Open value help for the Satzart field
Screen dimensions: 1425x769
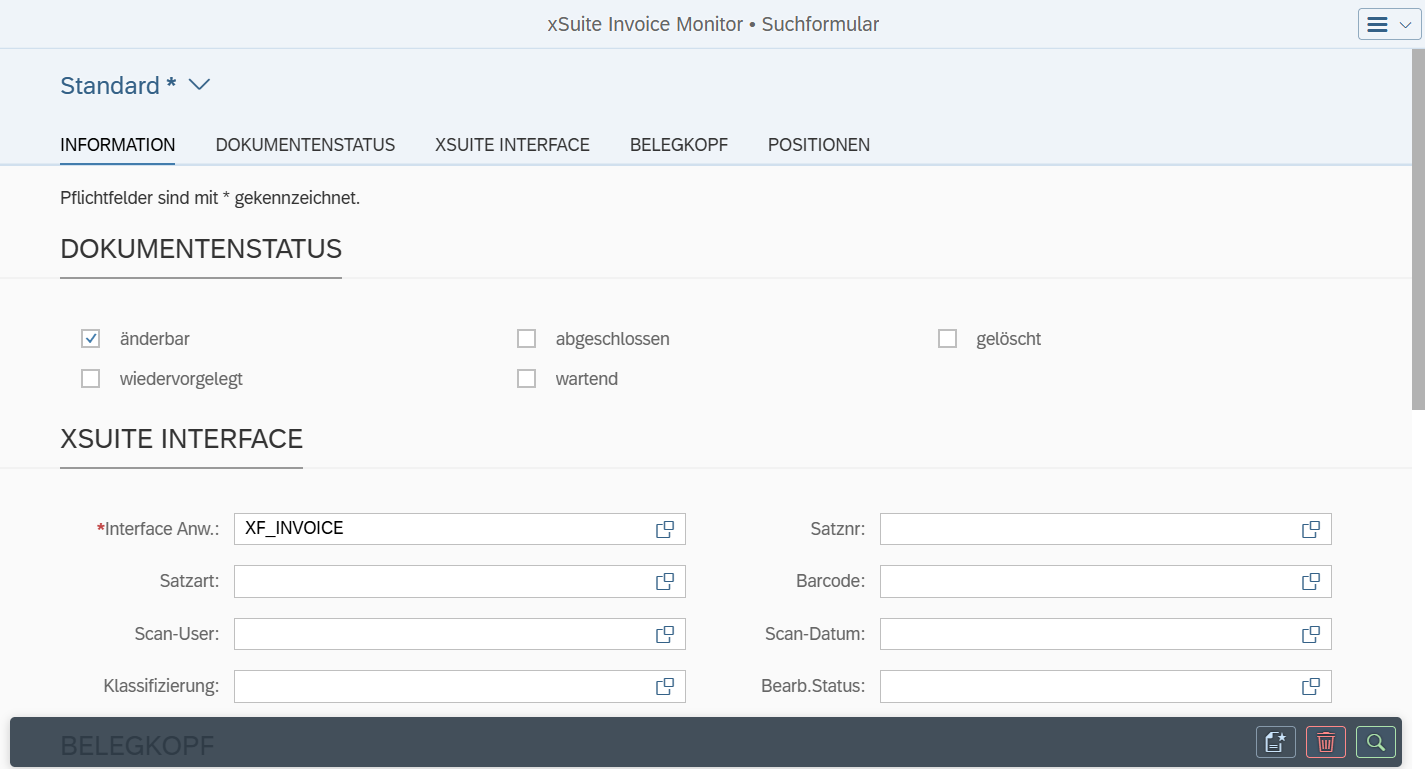click(664, 581)
